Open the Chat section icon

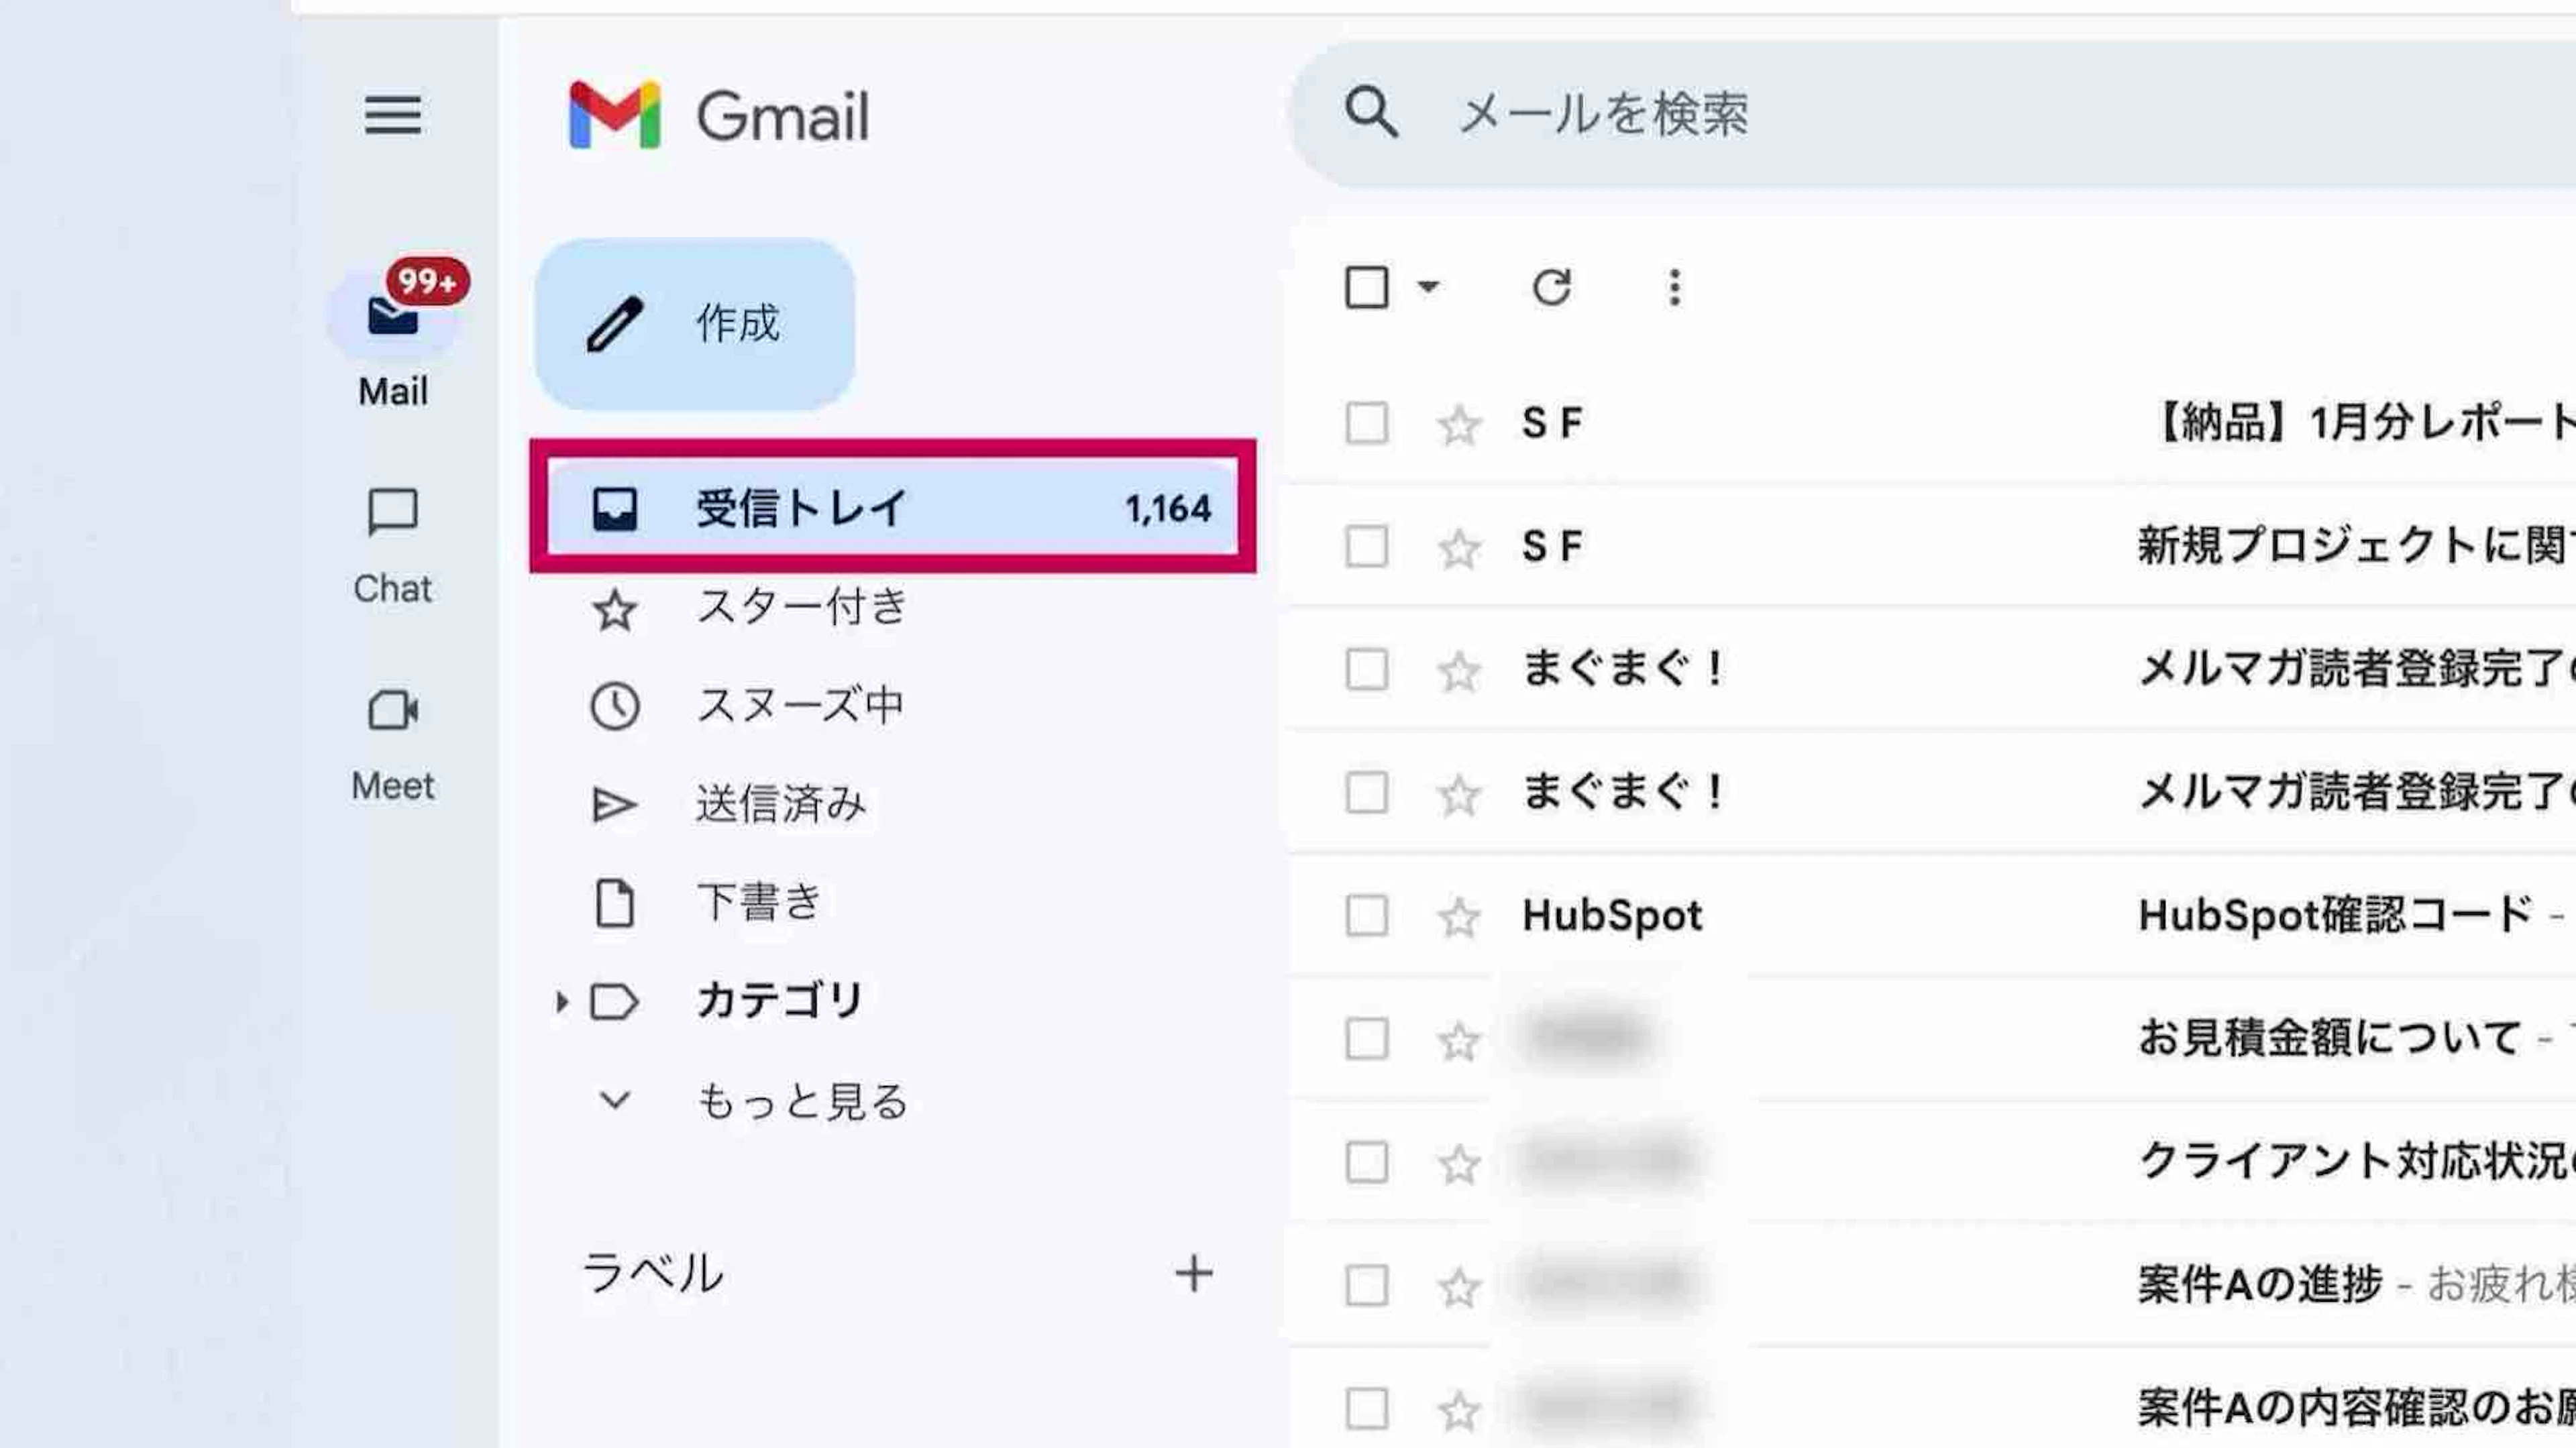[392, 513]
